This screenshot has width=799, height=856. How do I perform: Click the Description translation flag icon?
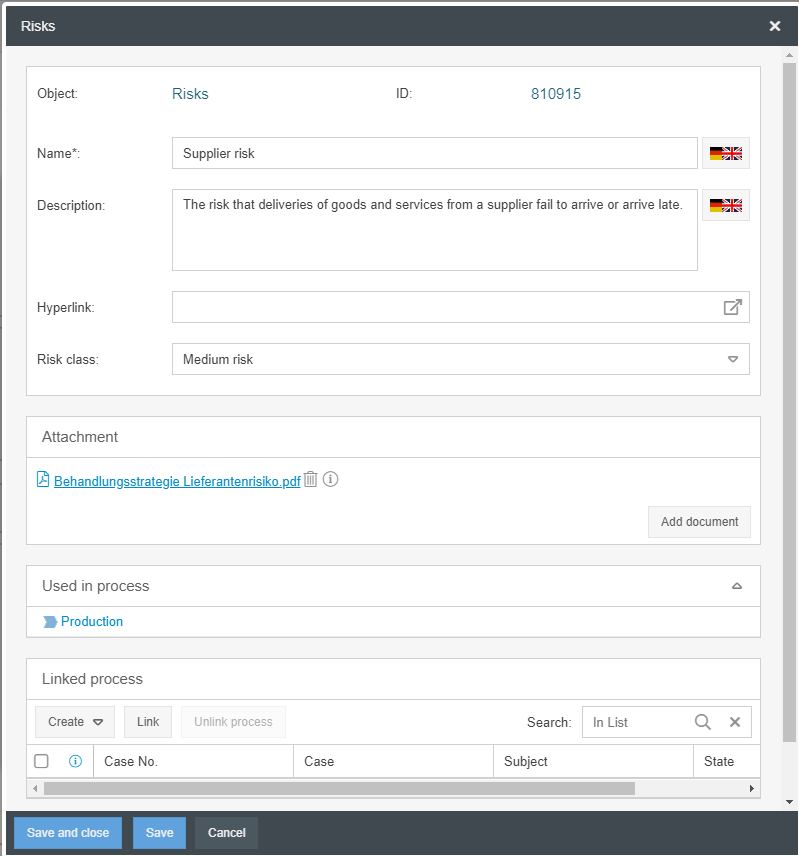[725, 206]
